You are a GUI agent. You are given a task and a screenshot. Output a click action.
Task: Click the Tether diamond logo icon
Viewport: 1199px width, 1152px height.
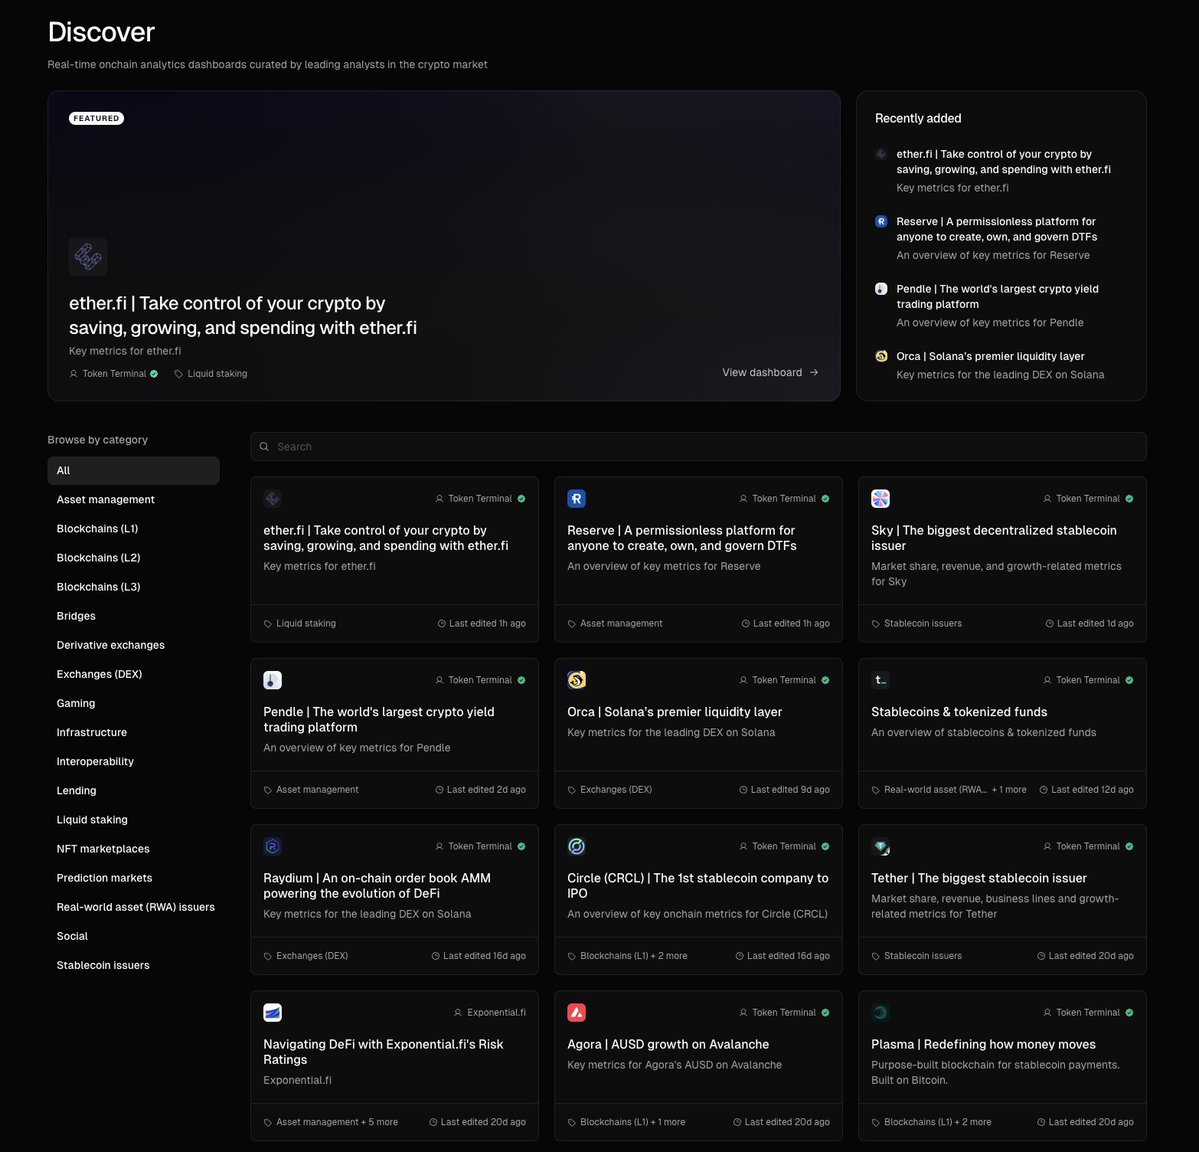point(880,846)
